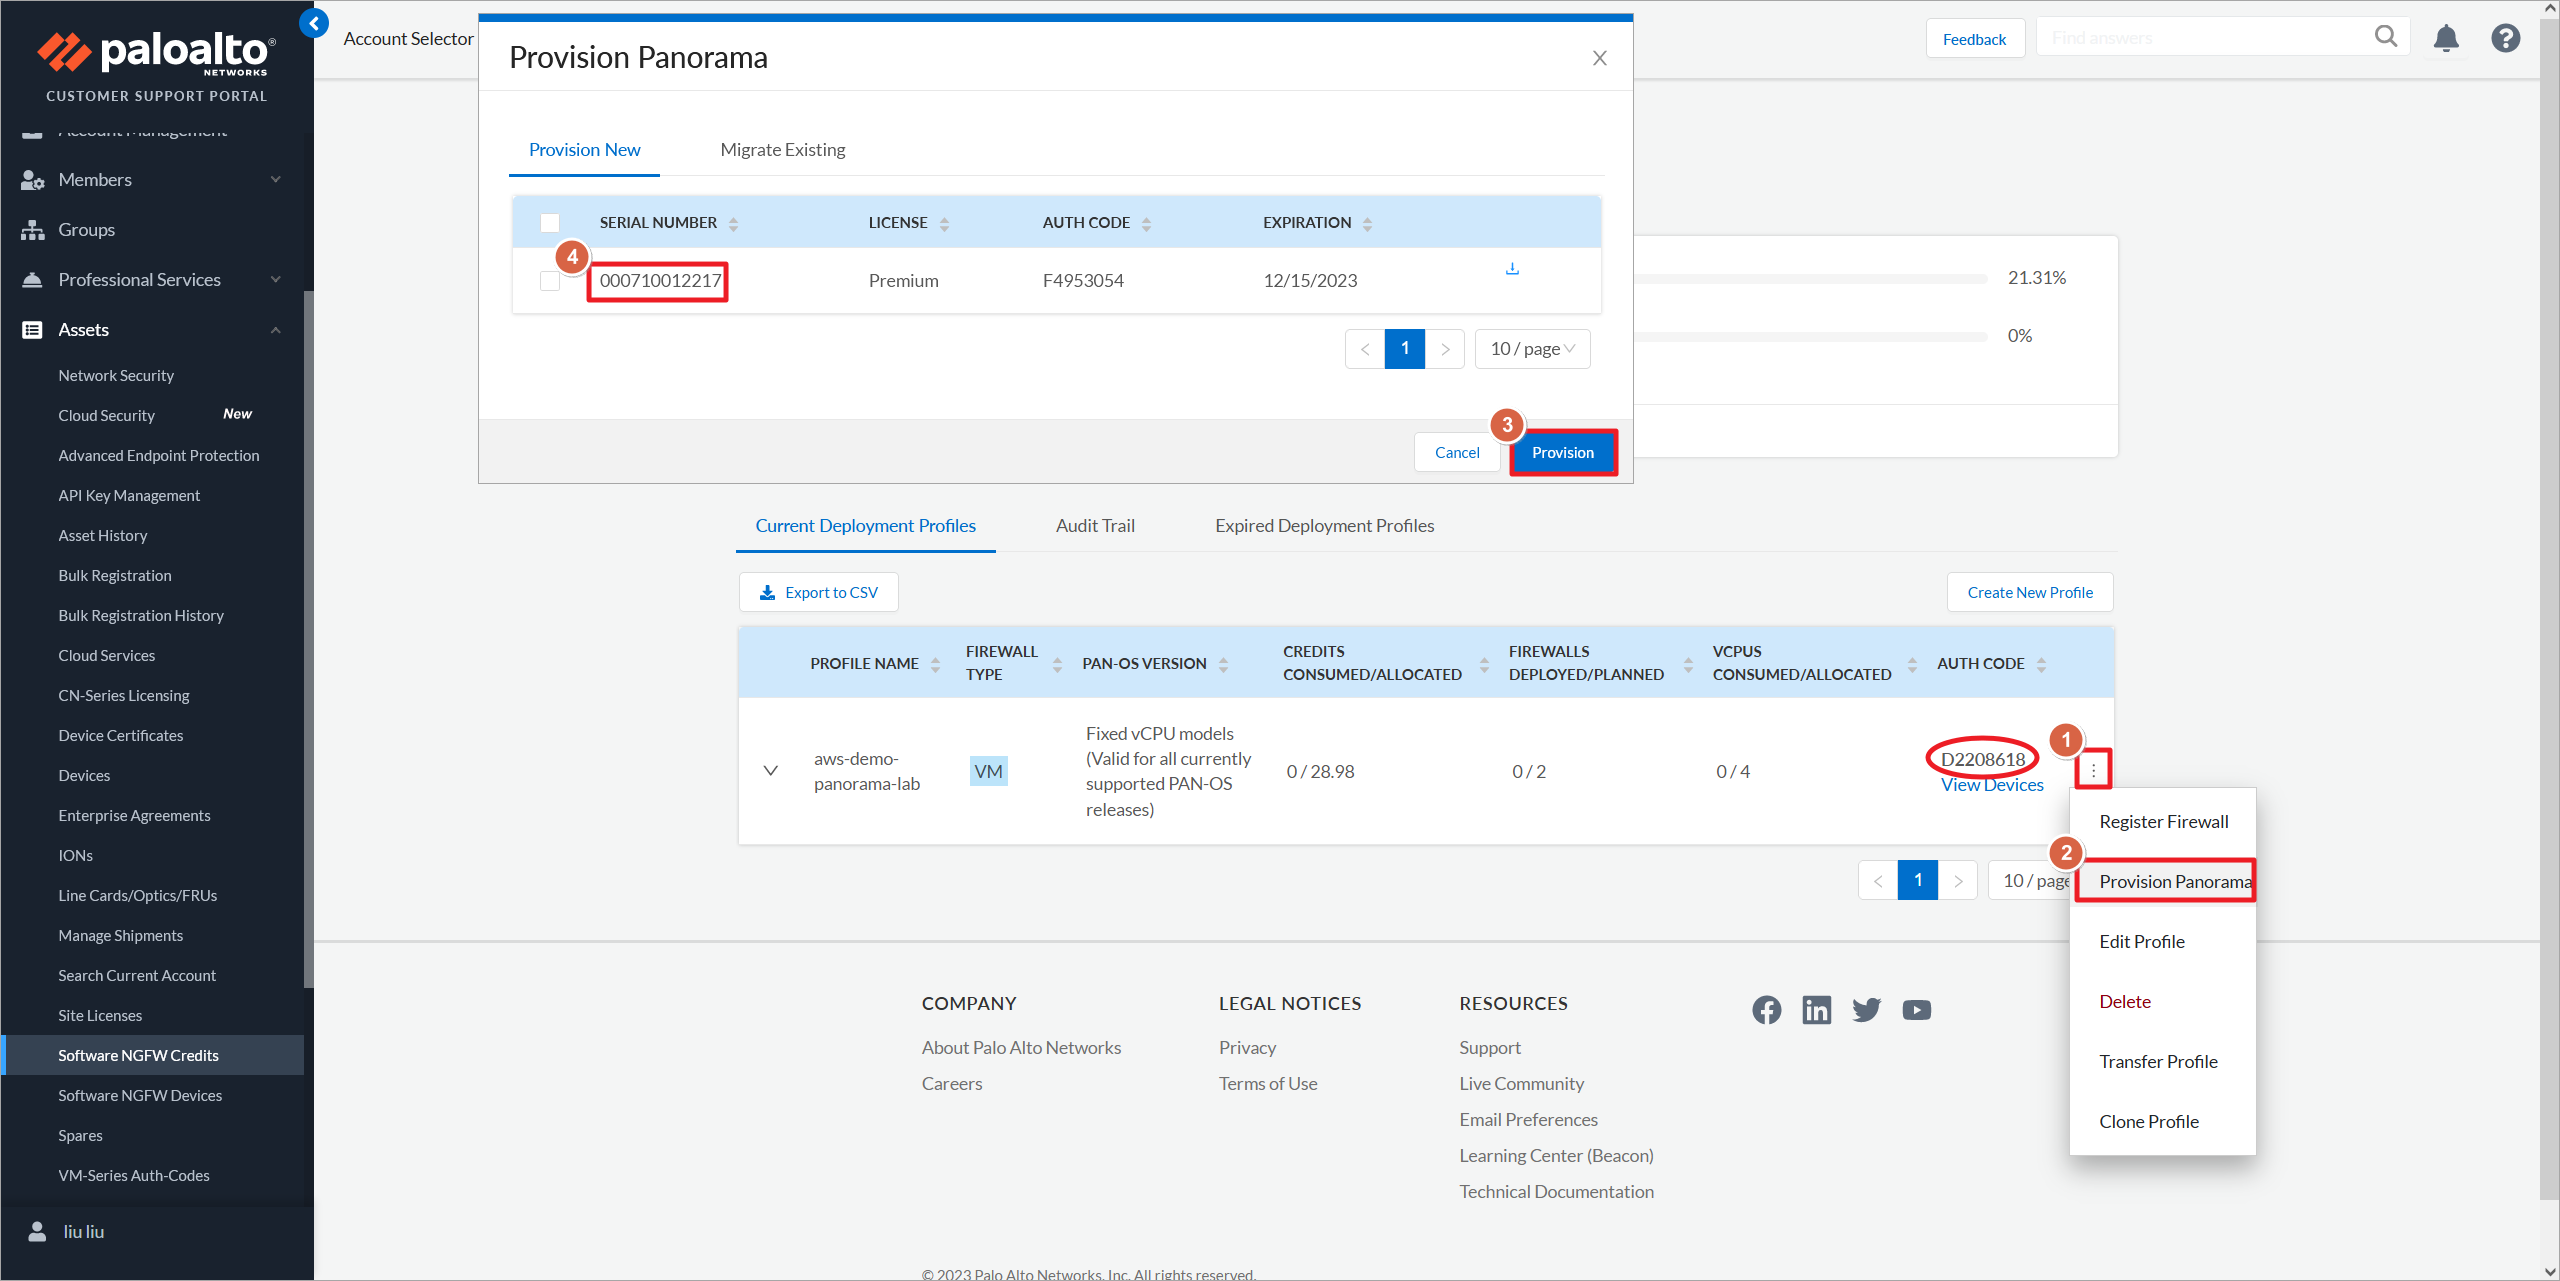Image resolution: width=2560 pixels, height=1281 pixels.
Task: Choose Delete from context menu
Action: tap(2163, 1002)
